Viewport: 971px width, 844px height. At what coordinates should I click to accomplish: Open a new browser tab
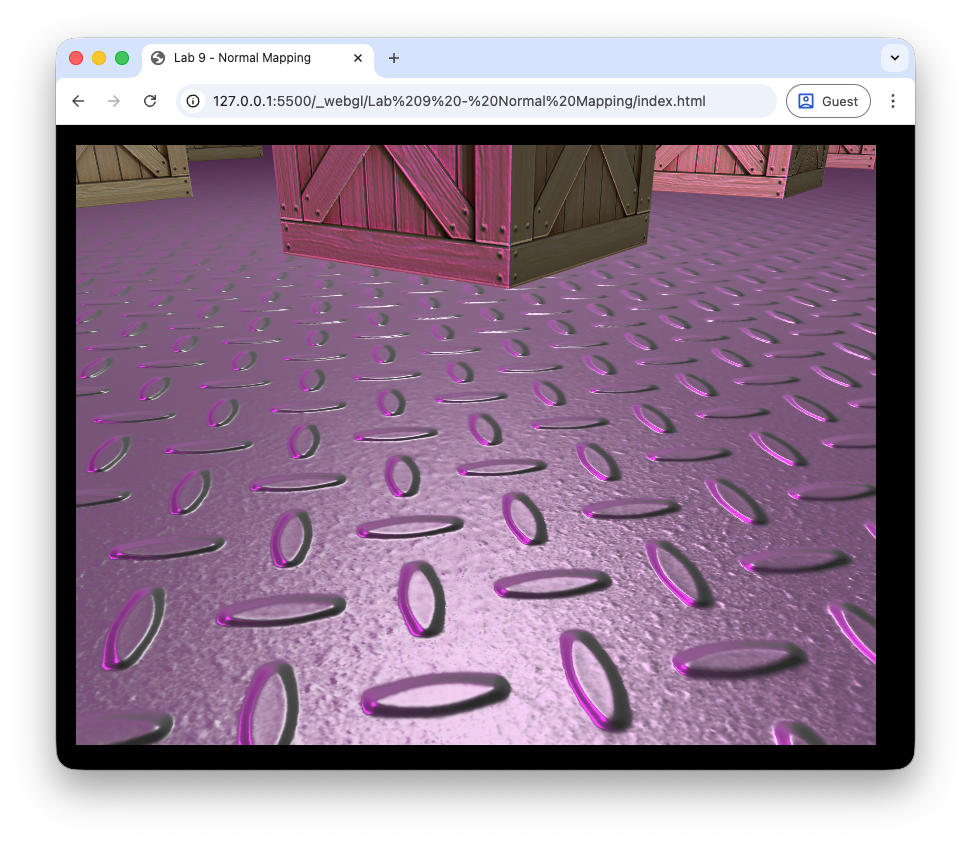coord(394,58)
